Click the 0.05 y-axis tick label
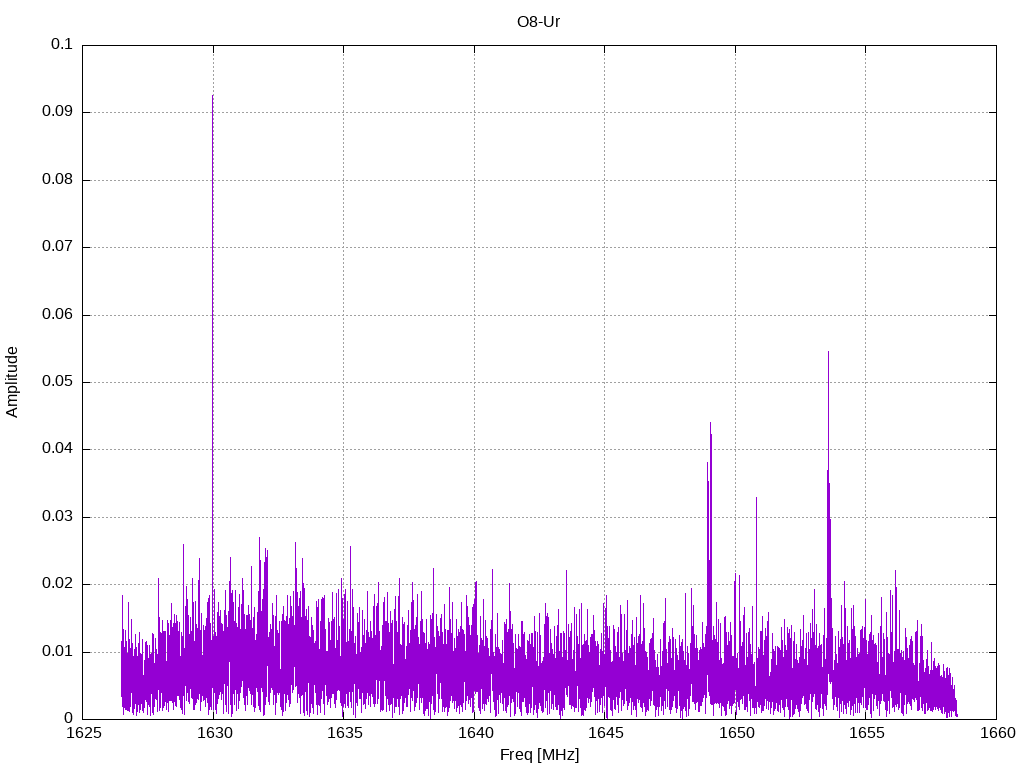 (x=58, y=382)
